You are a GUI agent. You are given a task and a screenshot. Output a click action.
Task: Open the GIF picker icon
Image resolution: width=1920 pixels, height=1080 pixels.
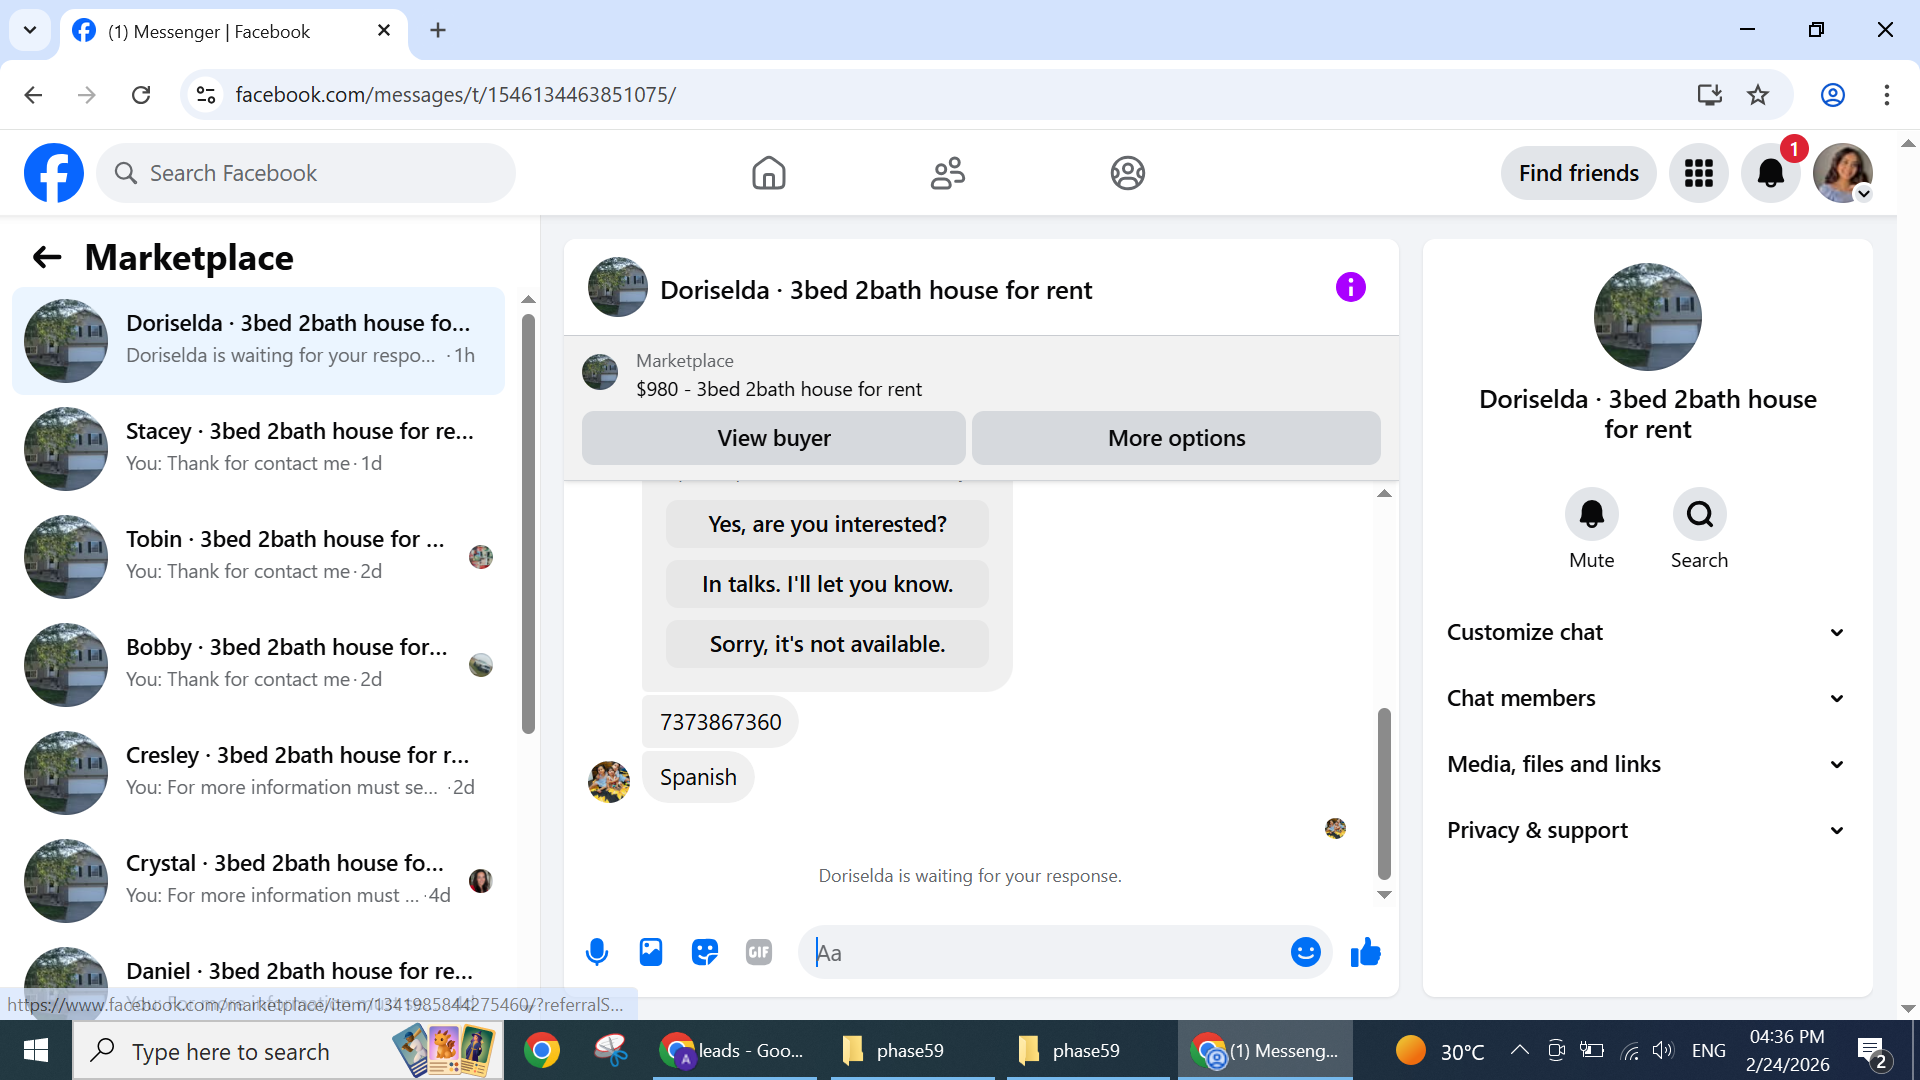pyautogui.click(x=759, y=952)
